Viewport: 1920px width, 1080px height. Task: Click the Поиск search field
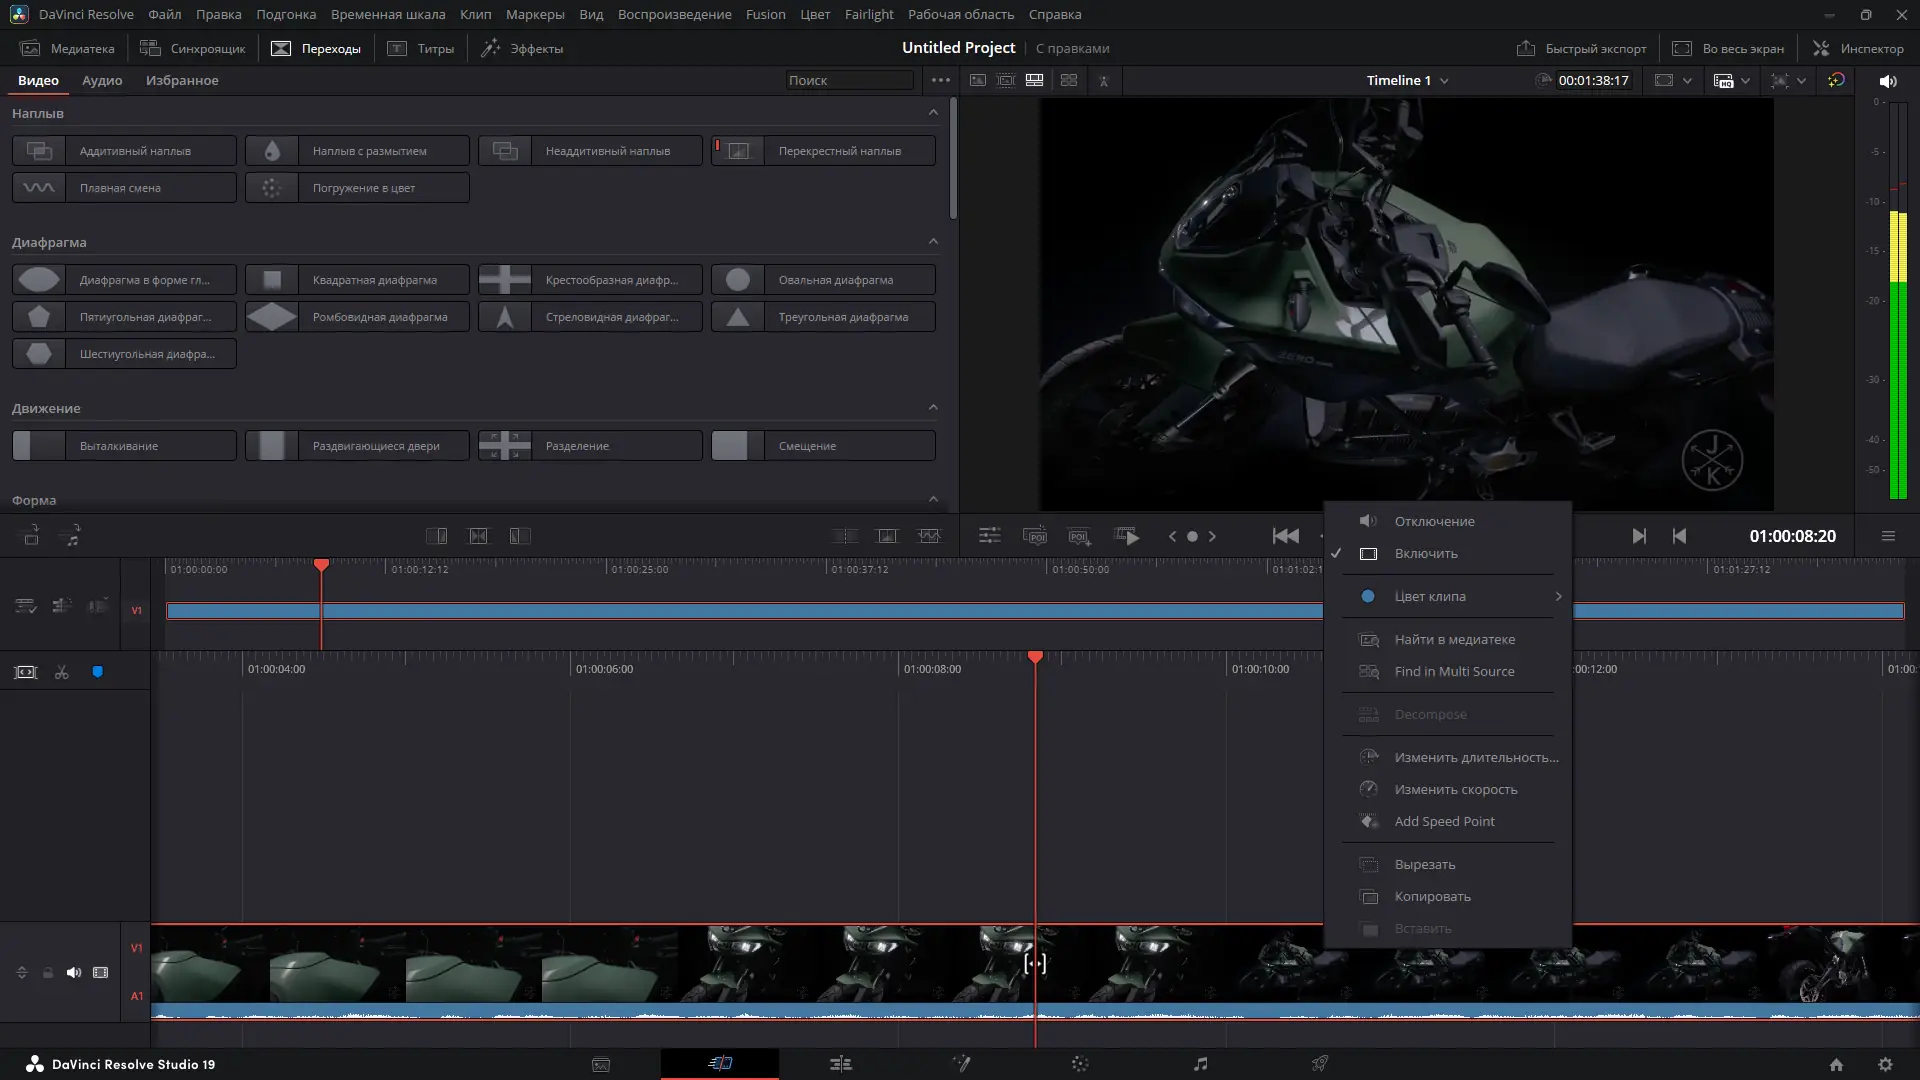click(848, 81)
